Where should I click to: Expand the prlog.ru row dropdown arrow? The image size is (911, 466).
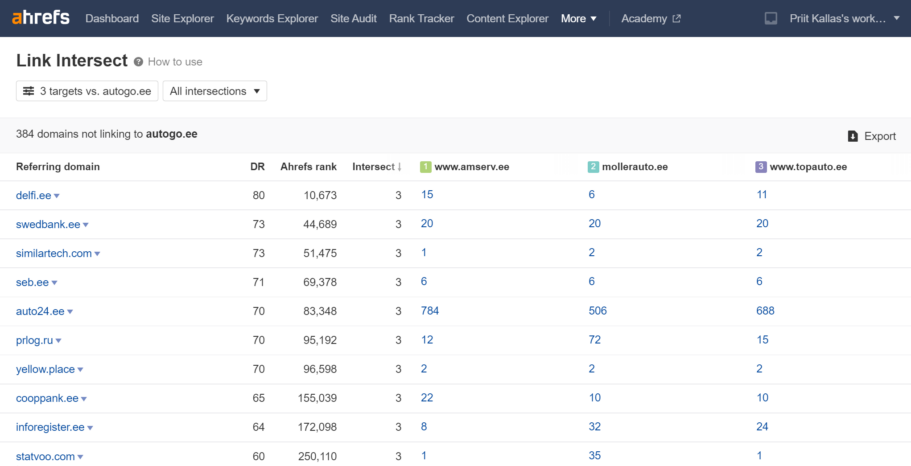click(x=58, y=341)
